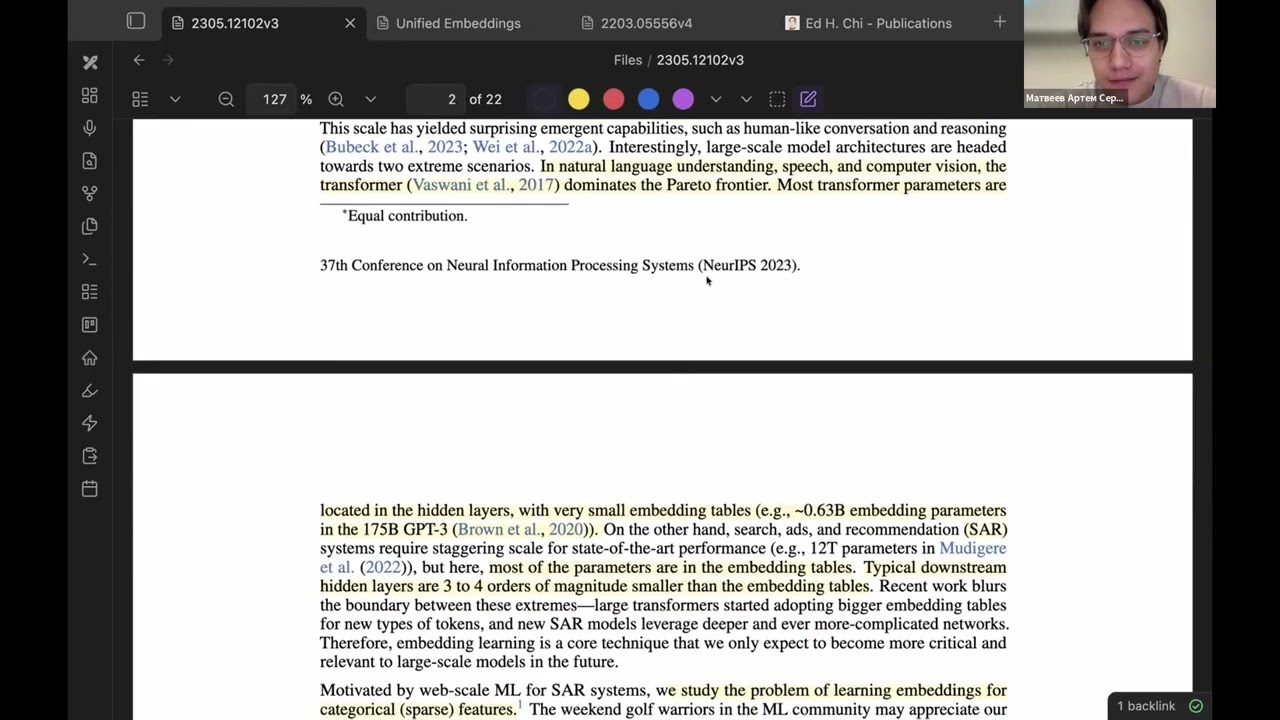Click the Files breadcrumb link
The width and height of the screenshot is (1280, 720).
click(628, 60)
